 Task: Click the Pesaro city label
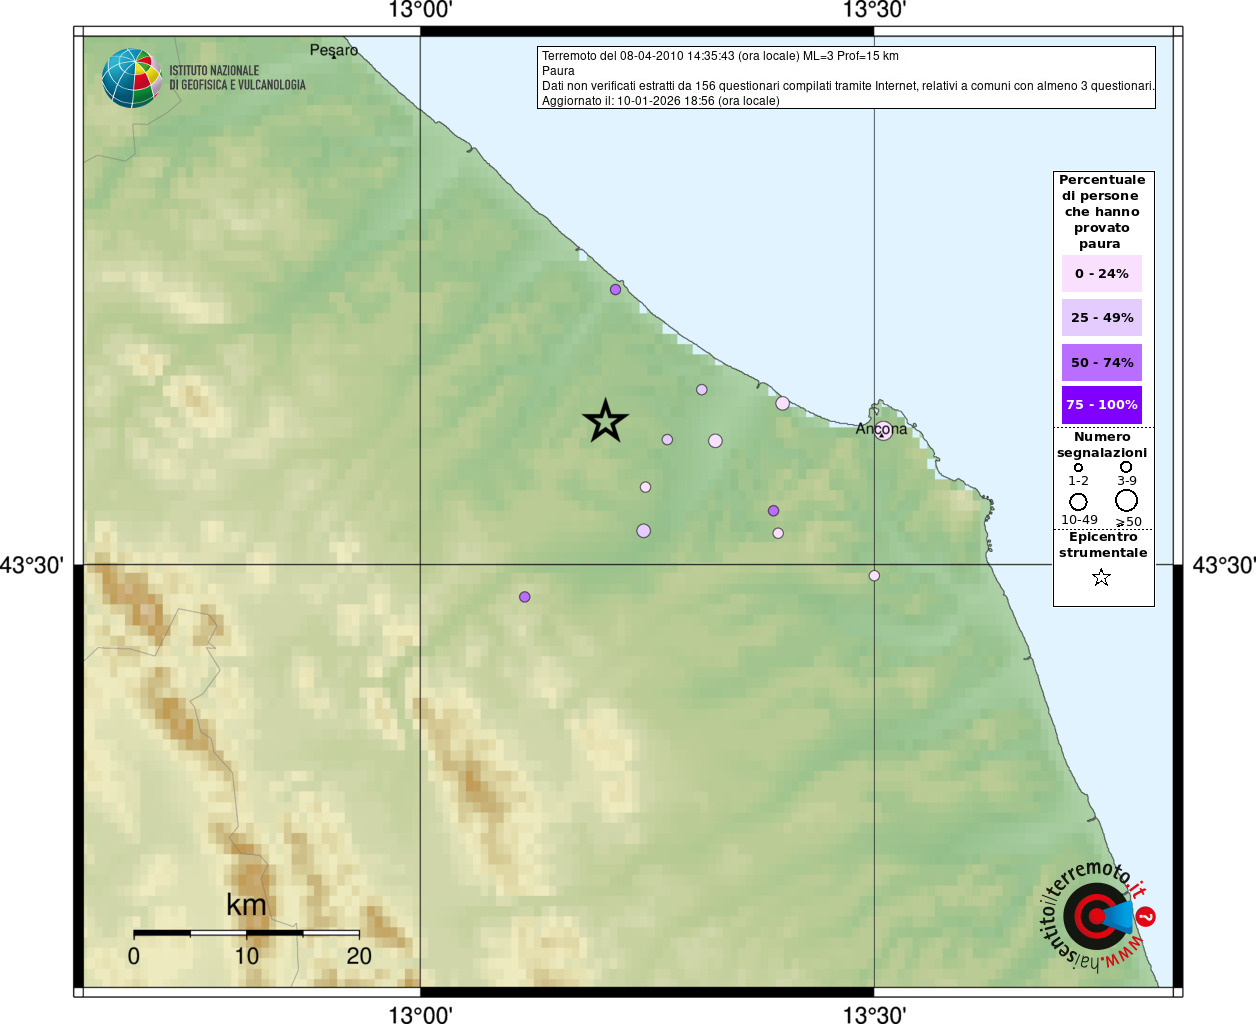pos(333,51)
